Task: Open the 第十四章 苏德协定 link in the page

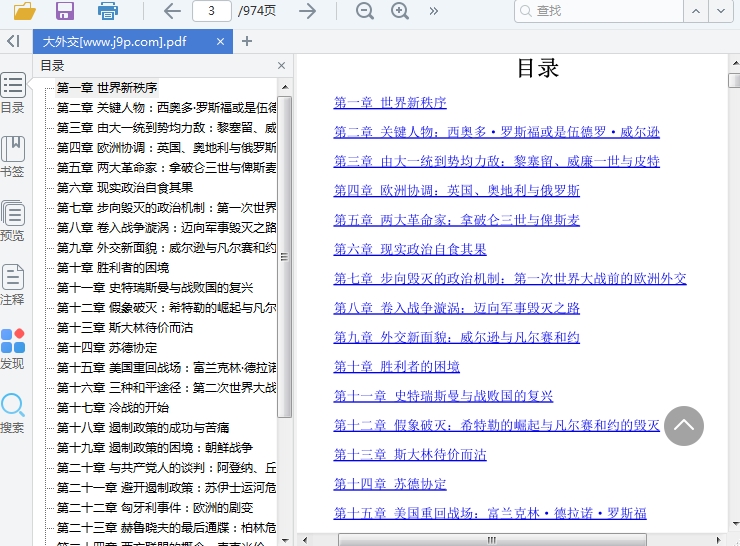Action: [390, 484]
